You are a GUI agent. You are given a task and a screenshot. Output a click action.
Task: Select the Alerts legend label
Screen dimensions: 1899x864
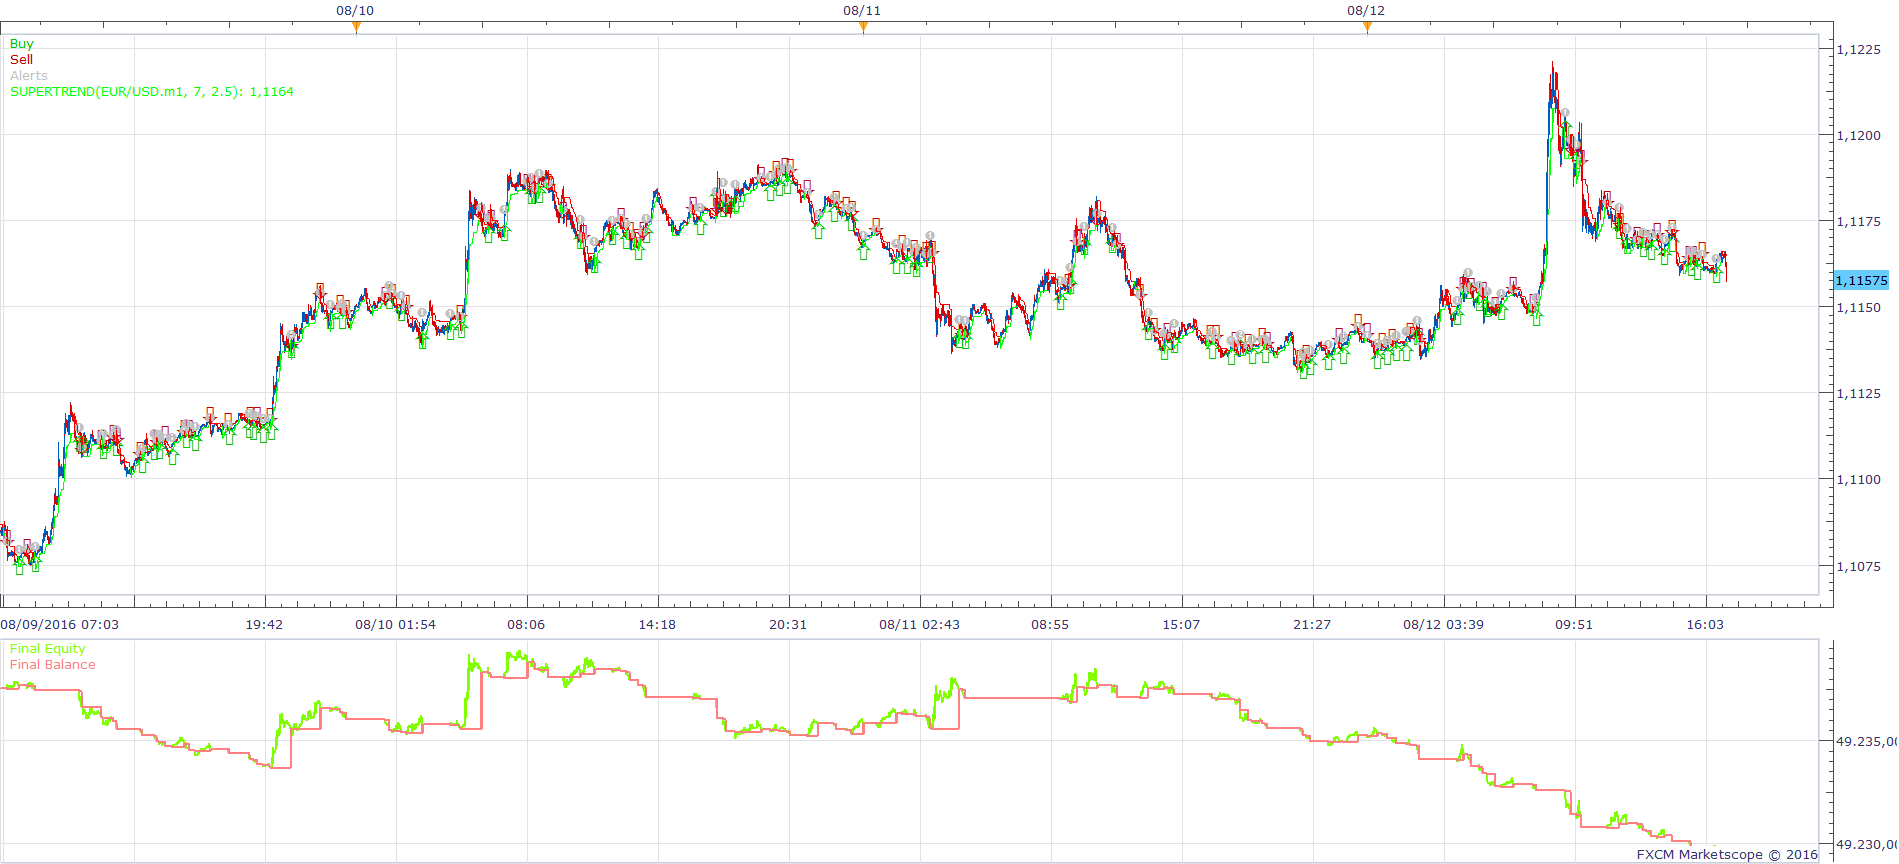pyautogui.click(x=29, y=76)
